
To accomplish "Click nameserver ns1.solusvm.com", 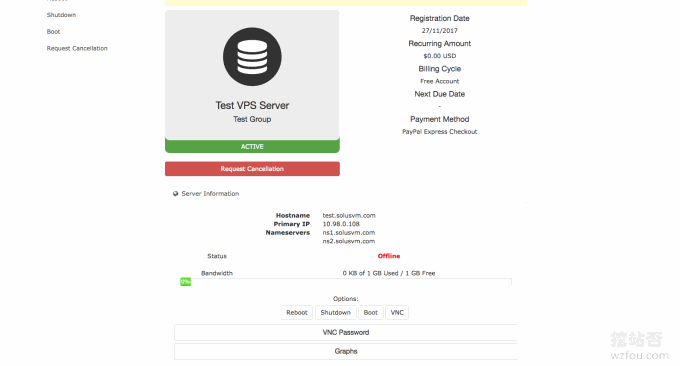I will point(349,233).
